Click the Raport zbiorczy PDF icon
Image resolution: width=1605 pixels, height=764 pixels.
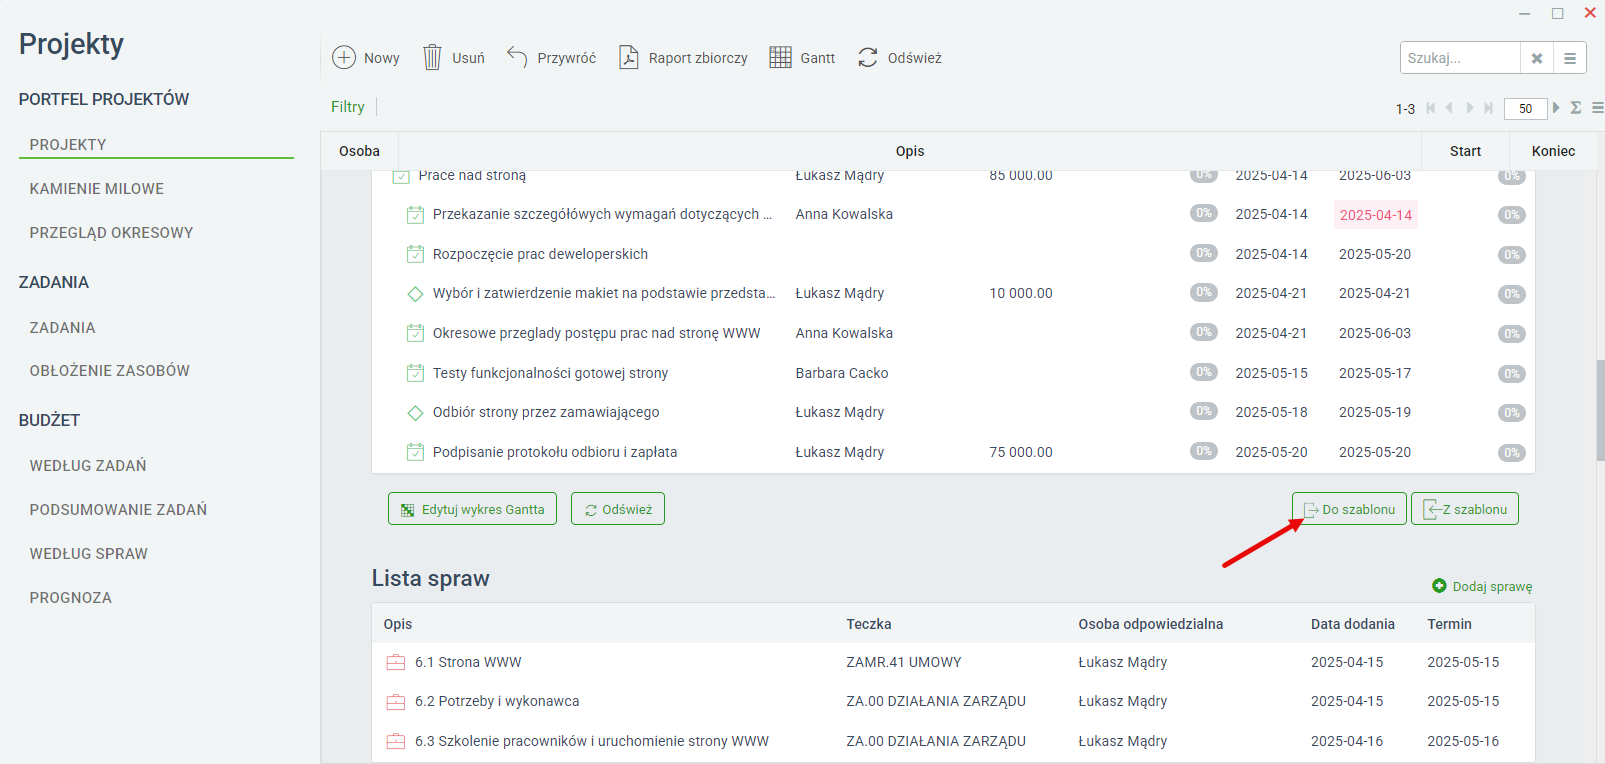pos(629,57)
